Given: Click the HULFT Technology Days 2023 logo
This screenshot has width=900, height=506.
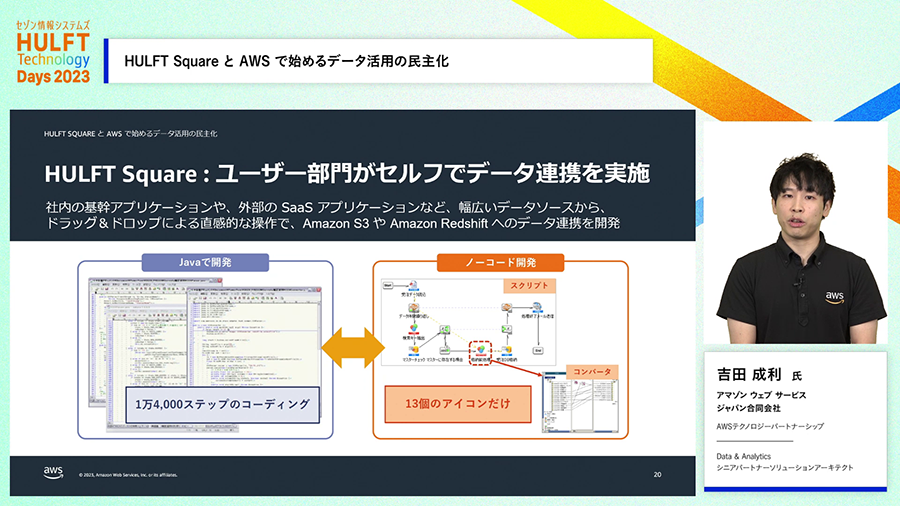Looking at the screenshot, I should [x=53, y=51].
